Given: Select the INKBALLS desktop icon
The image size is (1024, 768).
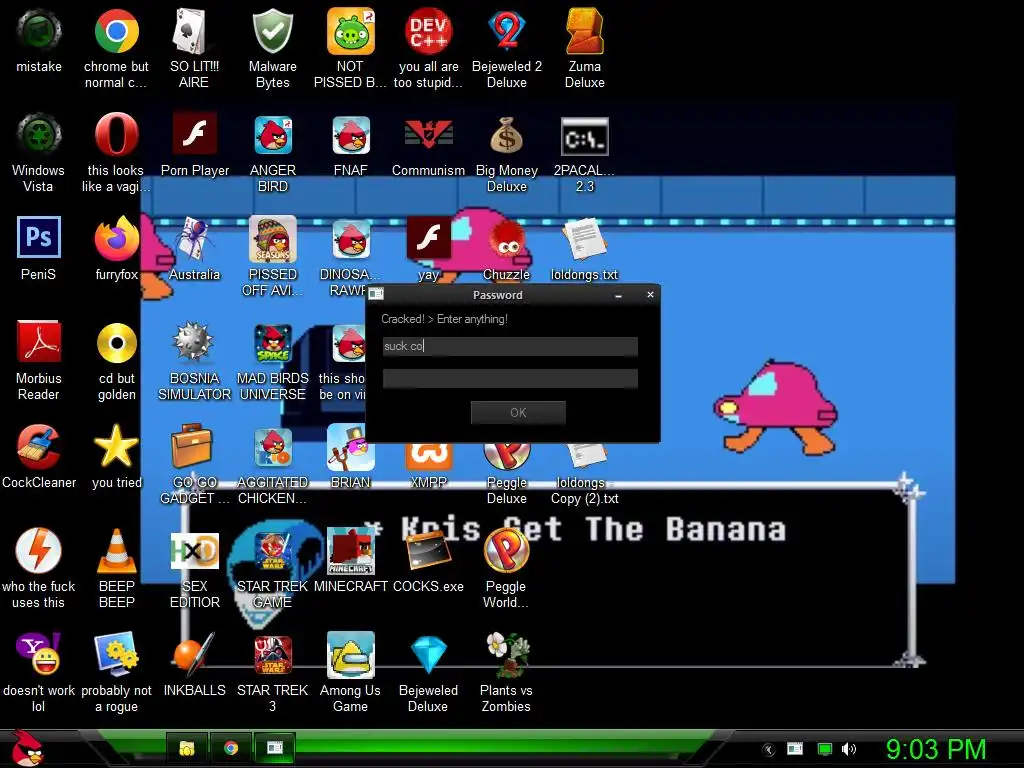Looking at the screenshot, I should click(194, 654).
